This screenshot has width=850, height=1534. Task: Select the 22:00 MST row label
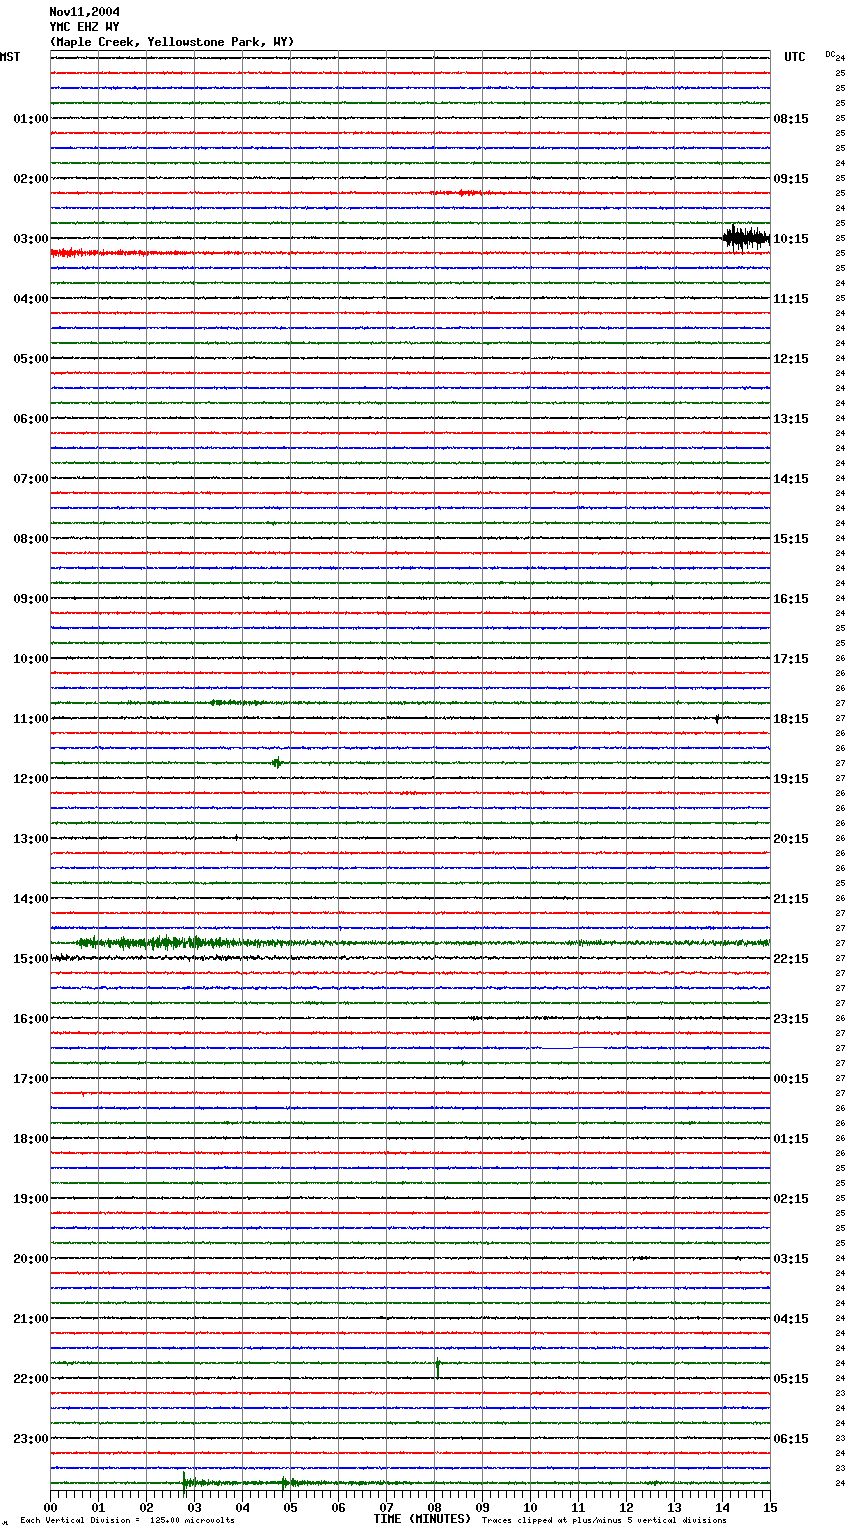(31, 1379)
